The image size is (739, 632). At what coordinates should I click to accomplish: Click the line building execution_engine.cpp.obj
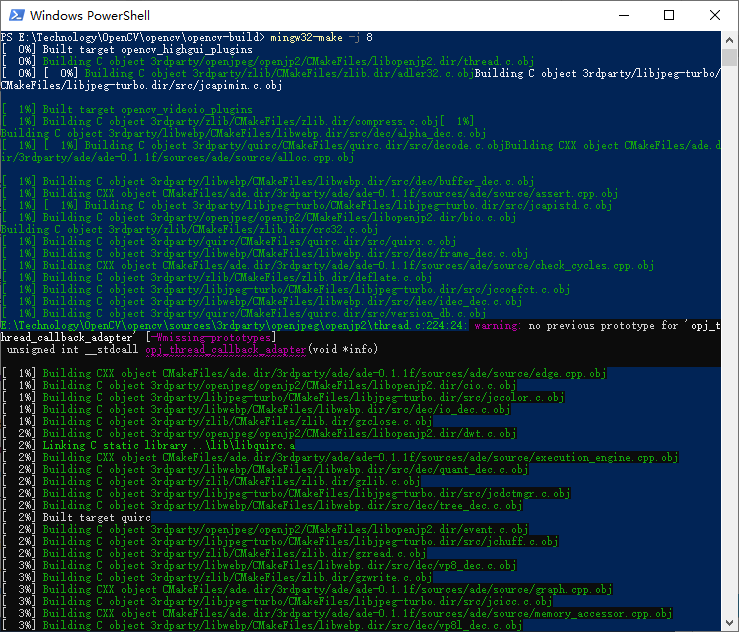click(x=339, y=458)
